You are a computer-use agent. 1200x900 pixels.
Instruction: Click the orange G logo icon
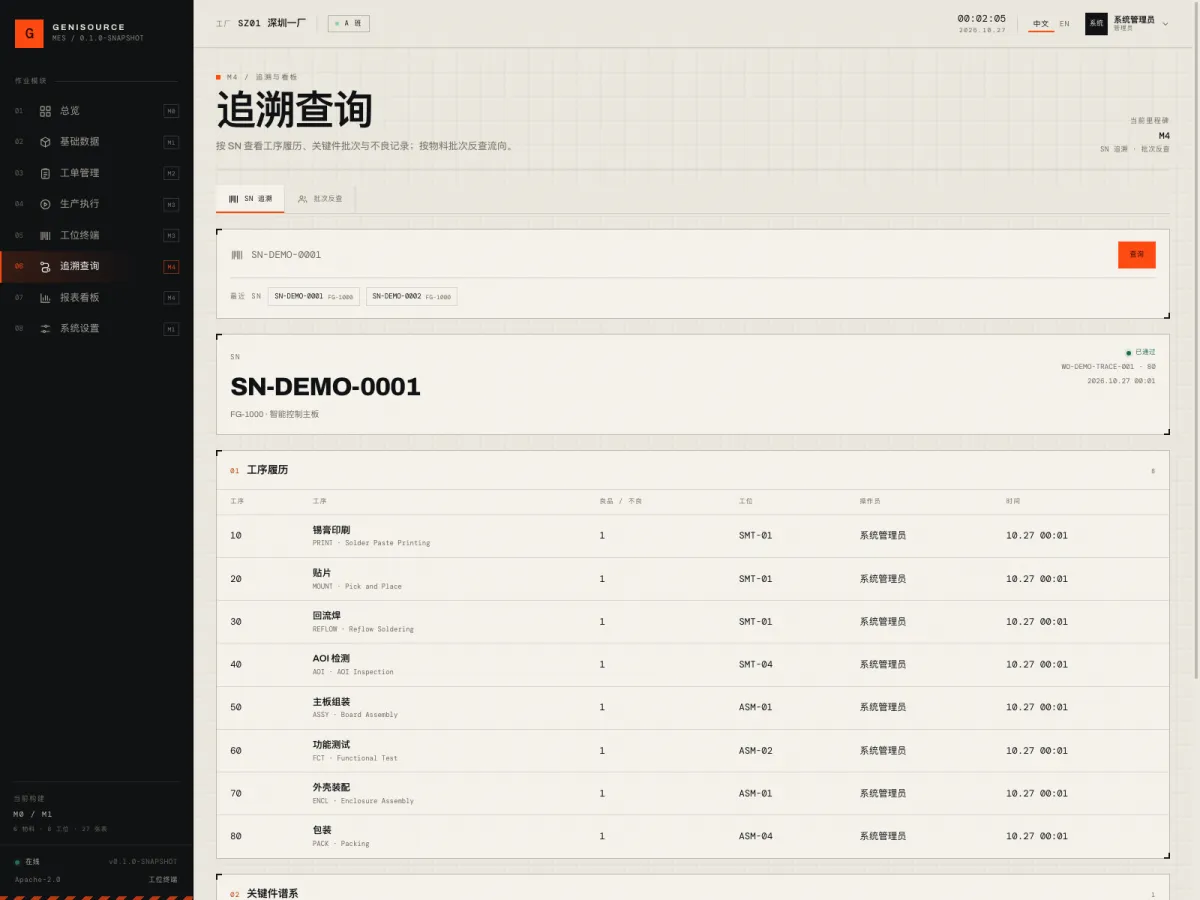[29, 33]
